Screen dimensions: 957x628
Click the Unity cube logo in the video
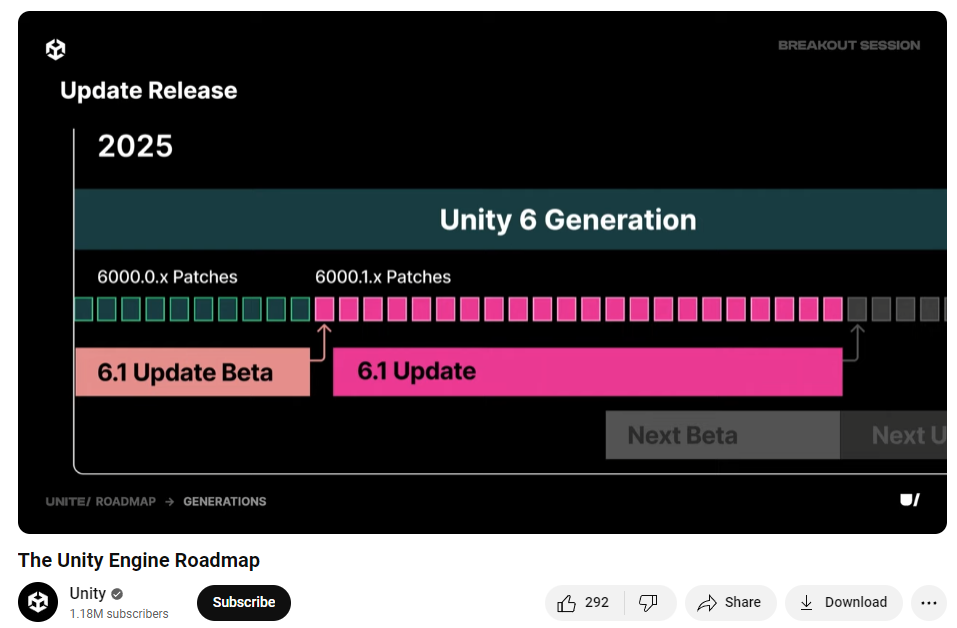click(55, 49)
